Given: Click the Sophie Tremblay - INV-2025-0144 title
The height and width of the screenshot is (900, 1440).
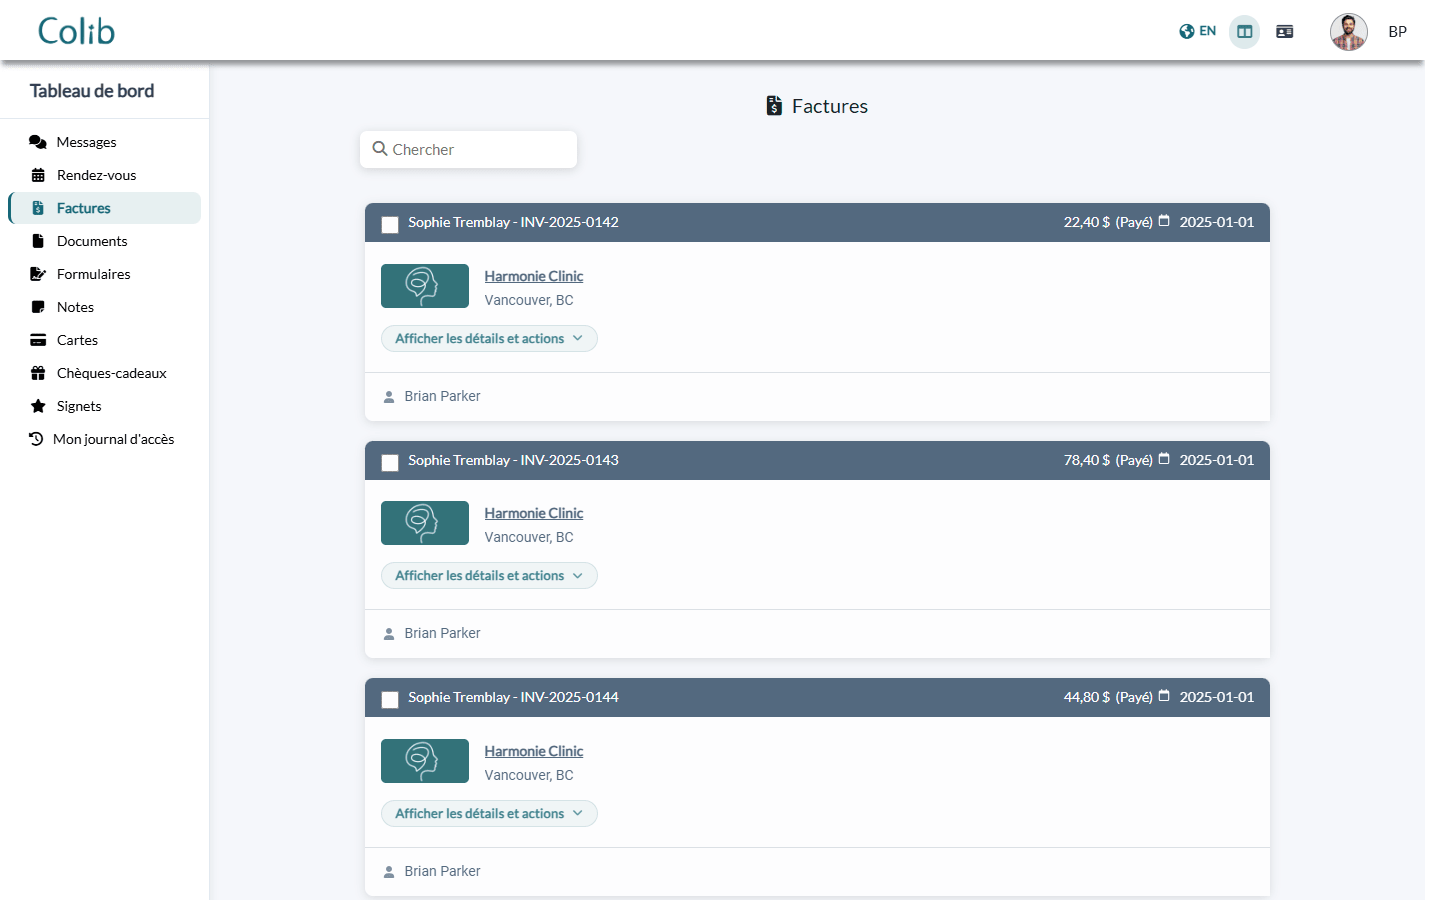Looking at the screenshot, I should (x=513, y=697).
